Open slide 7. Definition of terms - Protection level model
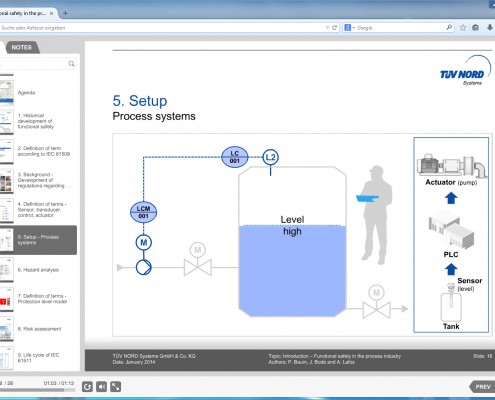The width and height of the screenshot is (495, 400). point(38,299)
